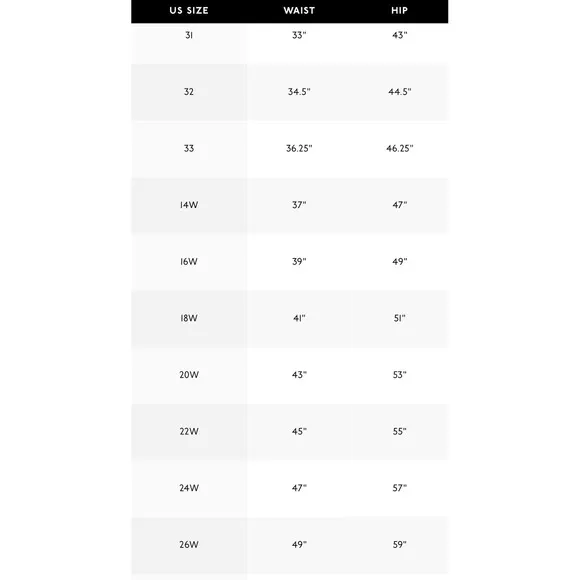Click the 16W size label
580x580 pixels.
tap(189, 262)
